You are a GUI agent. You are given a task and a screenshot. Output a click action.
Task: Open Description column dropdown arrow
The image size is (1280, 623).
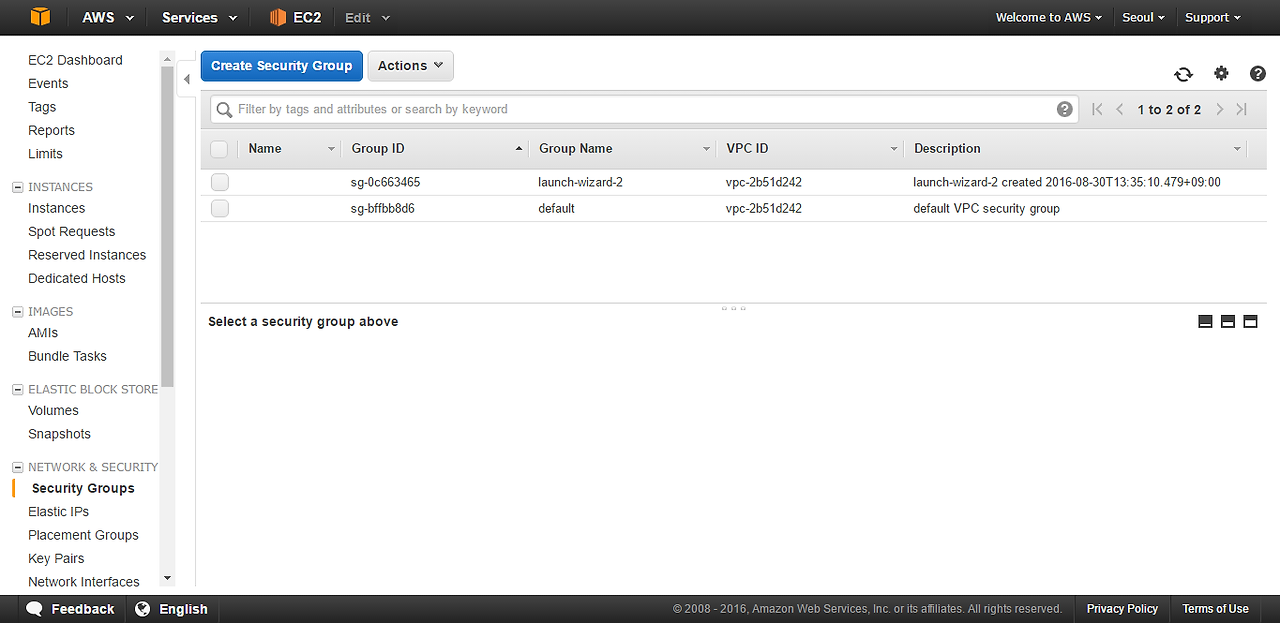[1237, 149]
